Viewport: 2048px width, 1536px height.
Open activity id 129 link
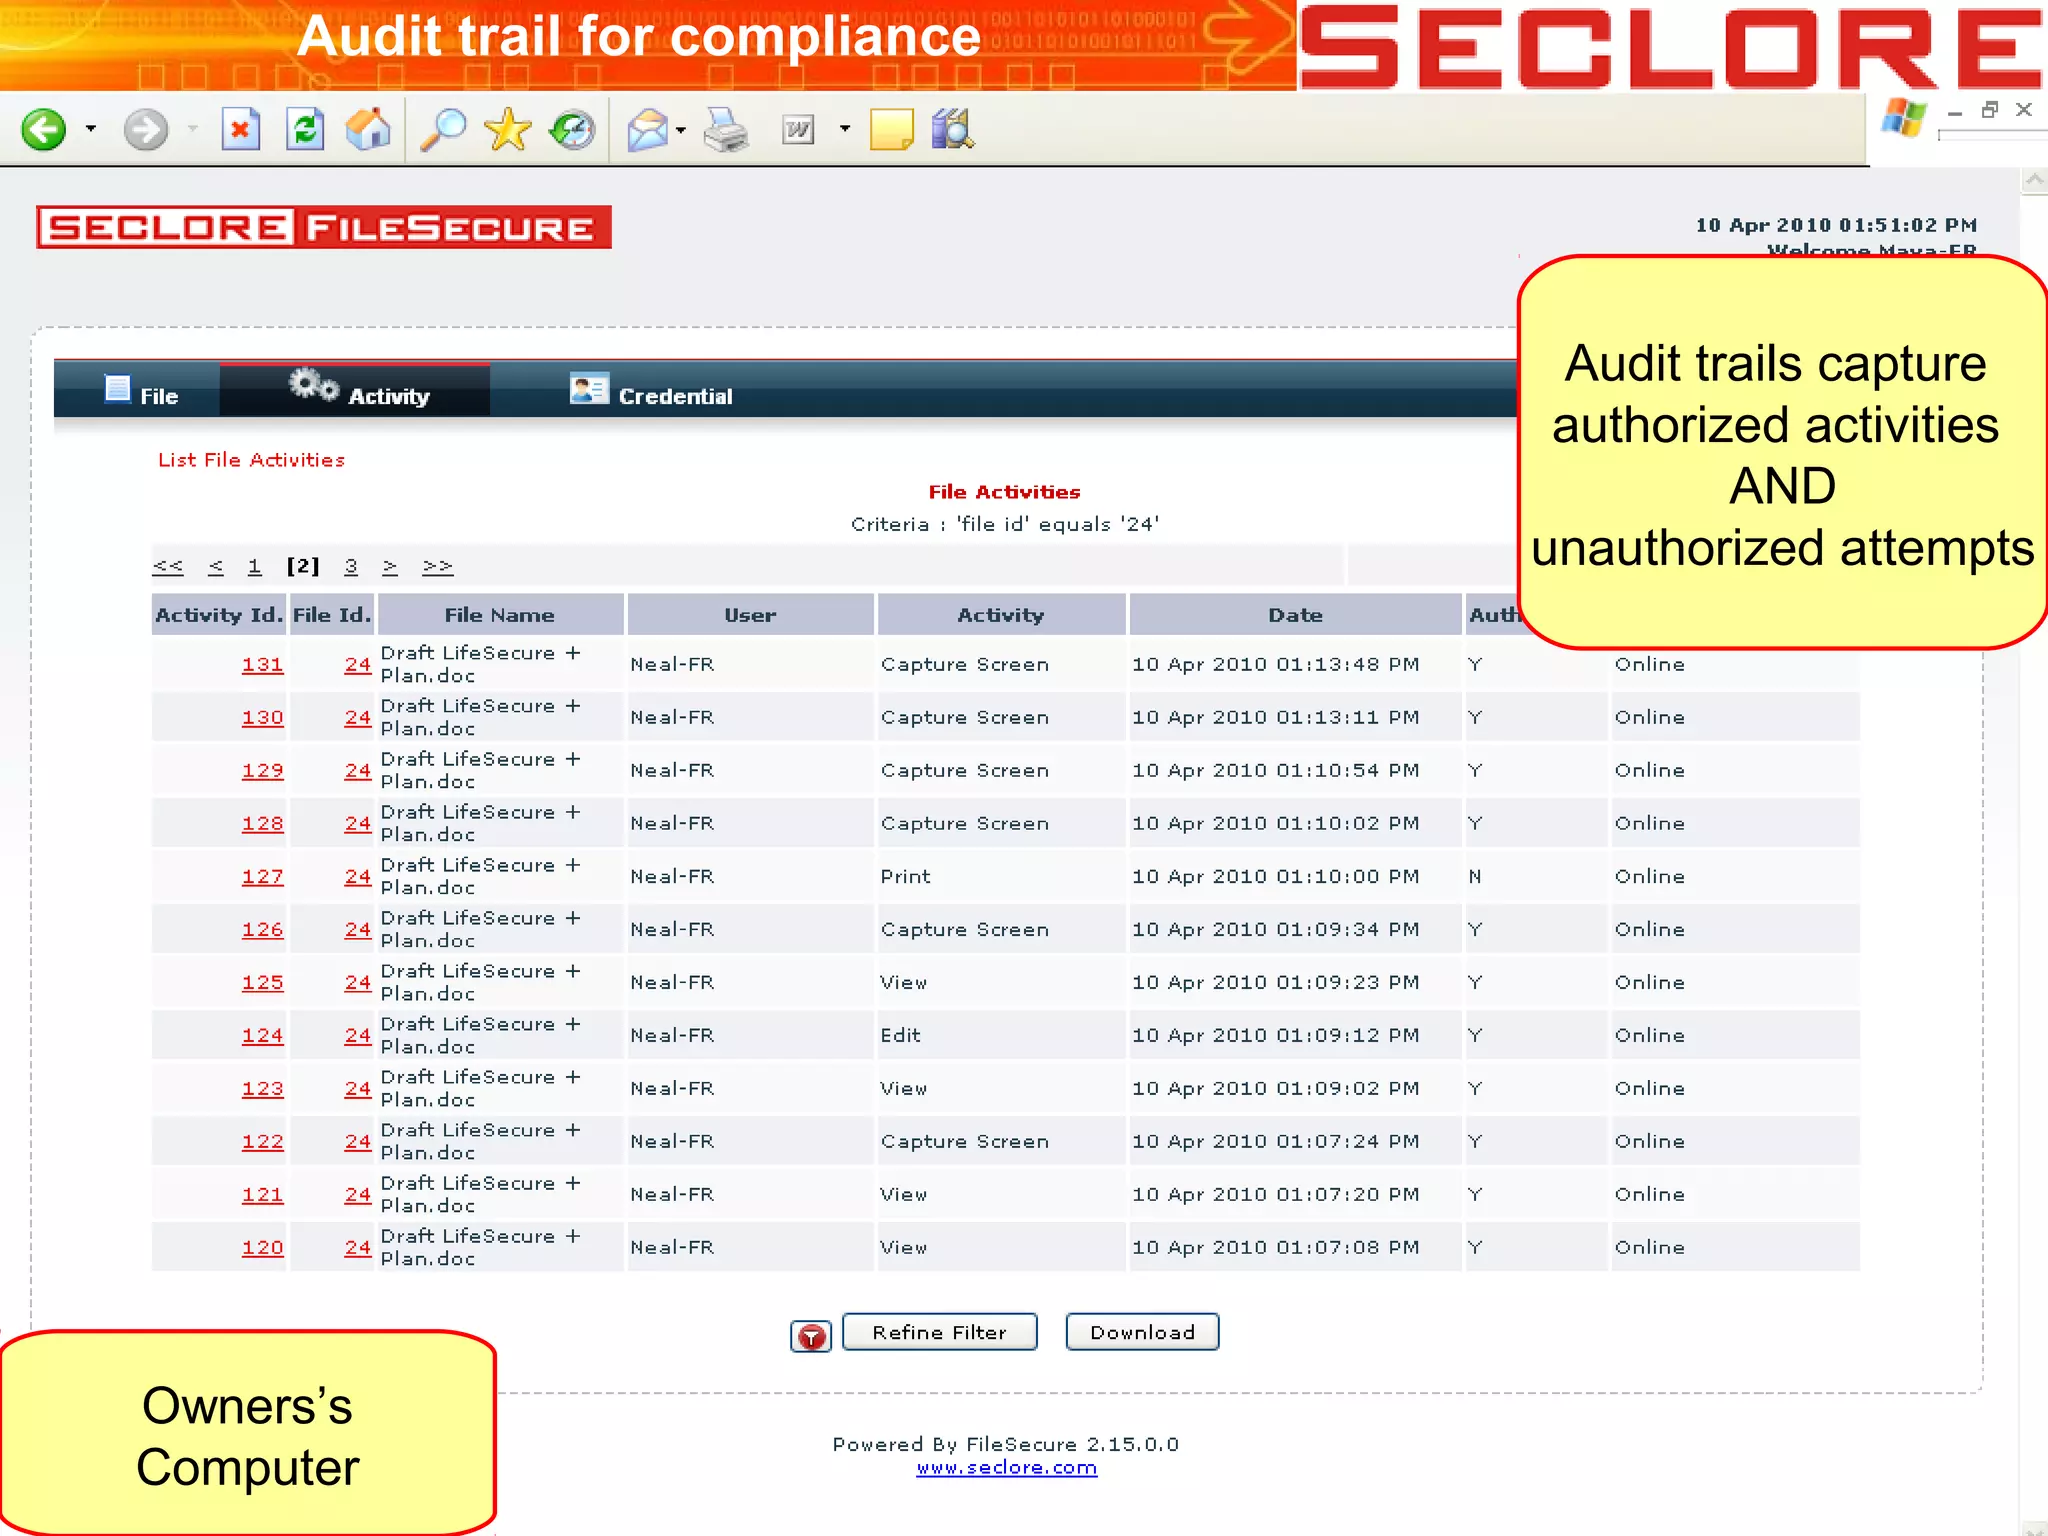[x=262, y=771]
